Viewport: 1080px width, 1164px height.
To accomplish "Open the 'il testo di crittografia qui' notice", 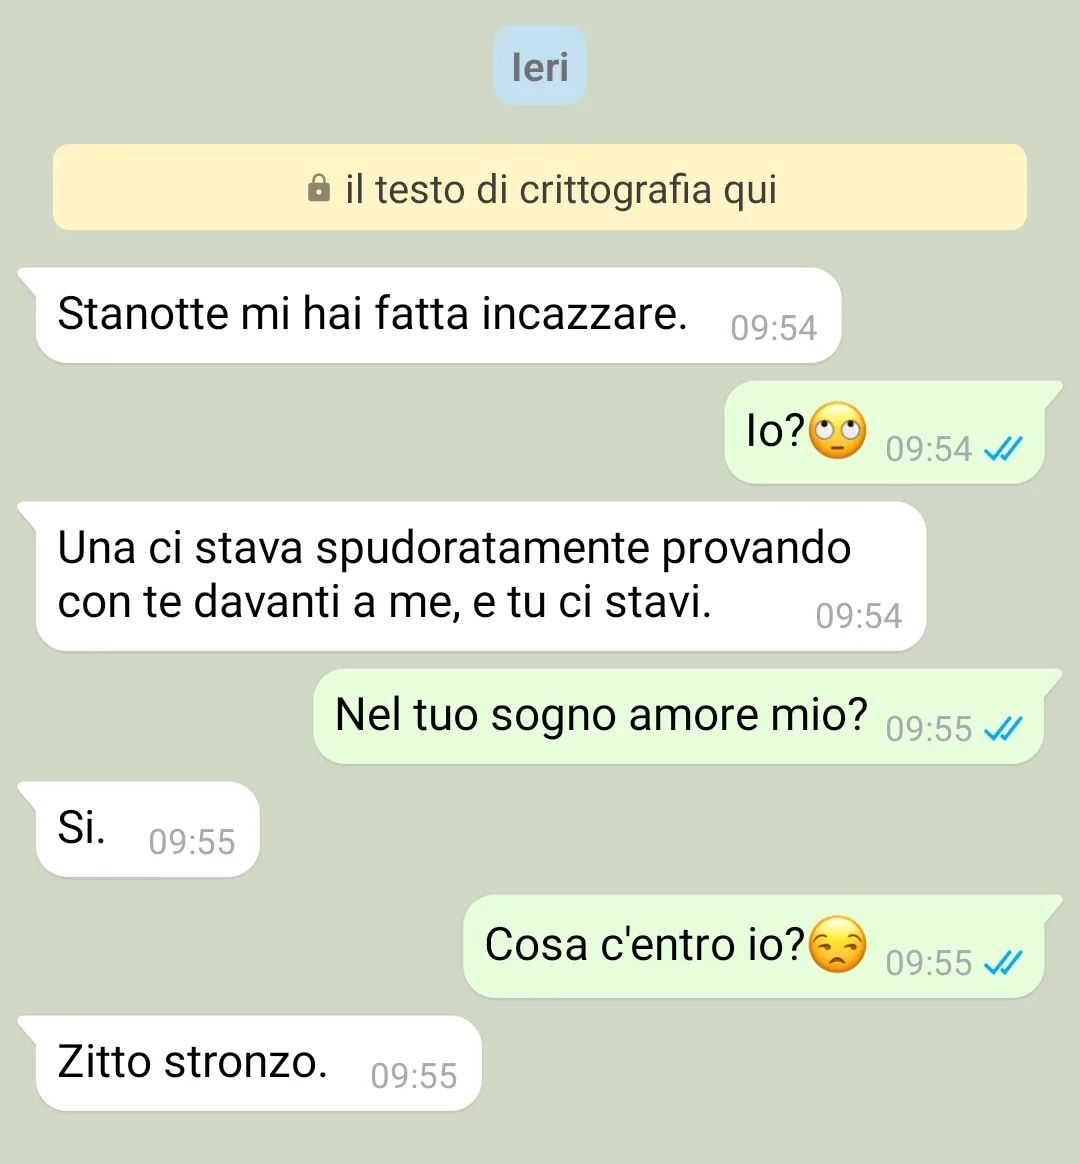I will tap(540, 187).
